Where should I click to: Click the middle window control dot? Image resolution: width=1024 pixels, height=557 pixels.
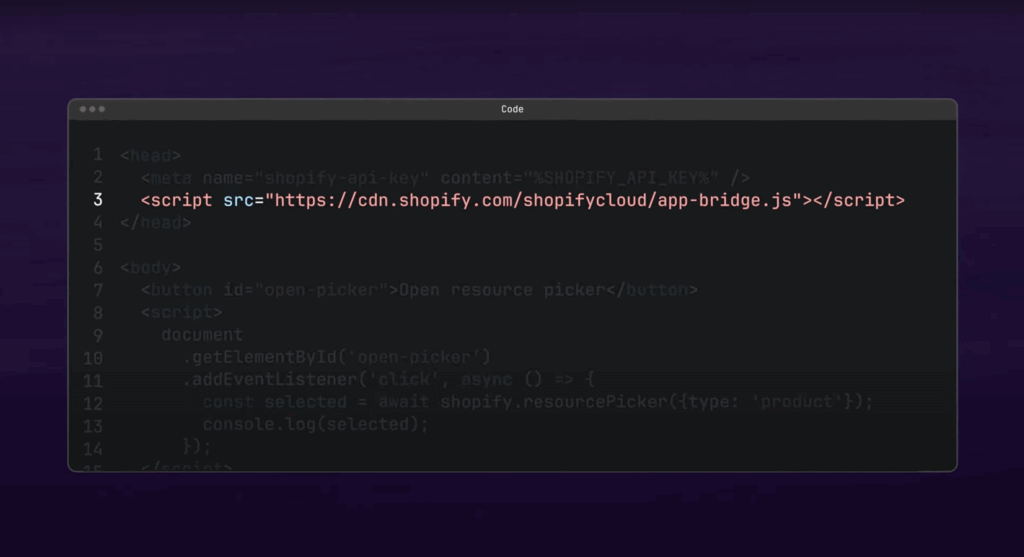point(92,109)
